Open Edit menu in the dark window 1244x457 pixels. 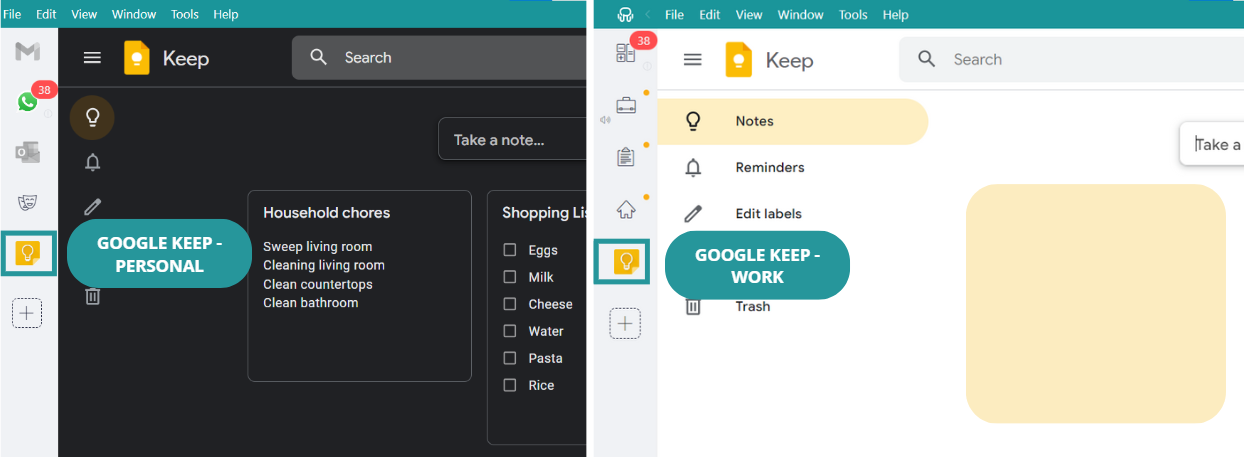tap(46, 14)
